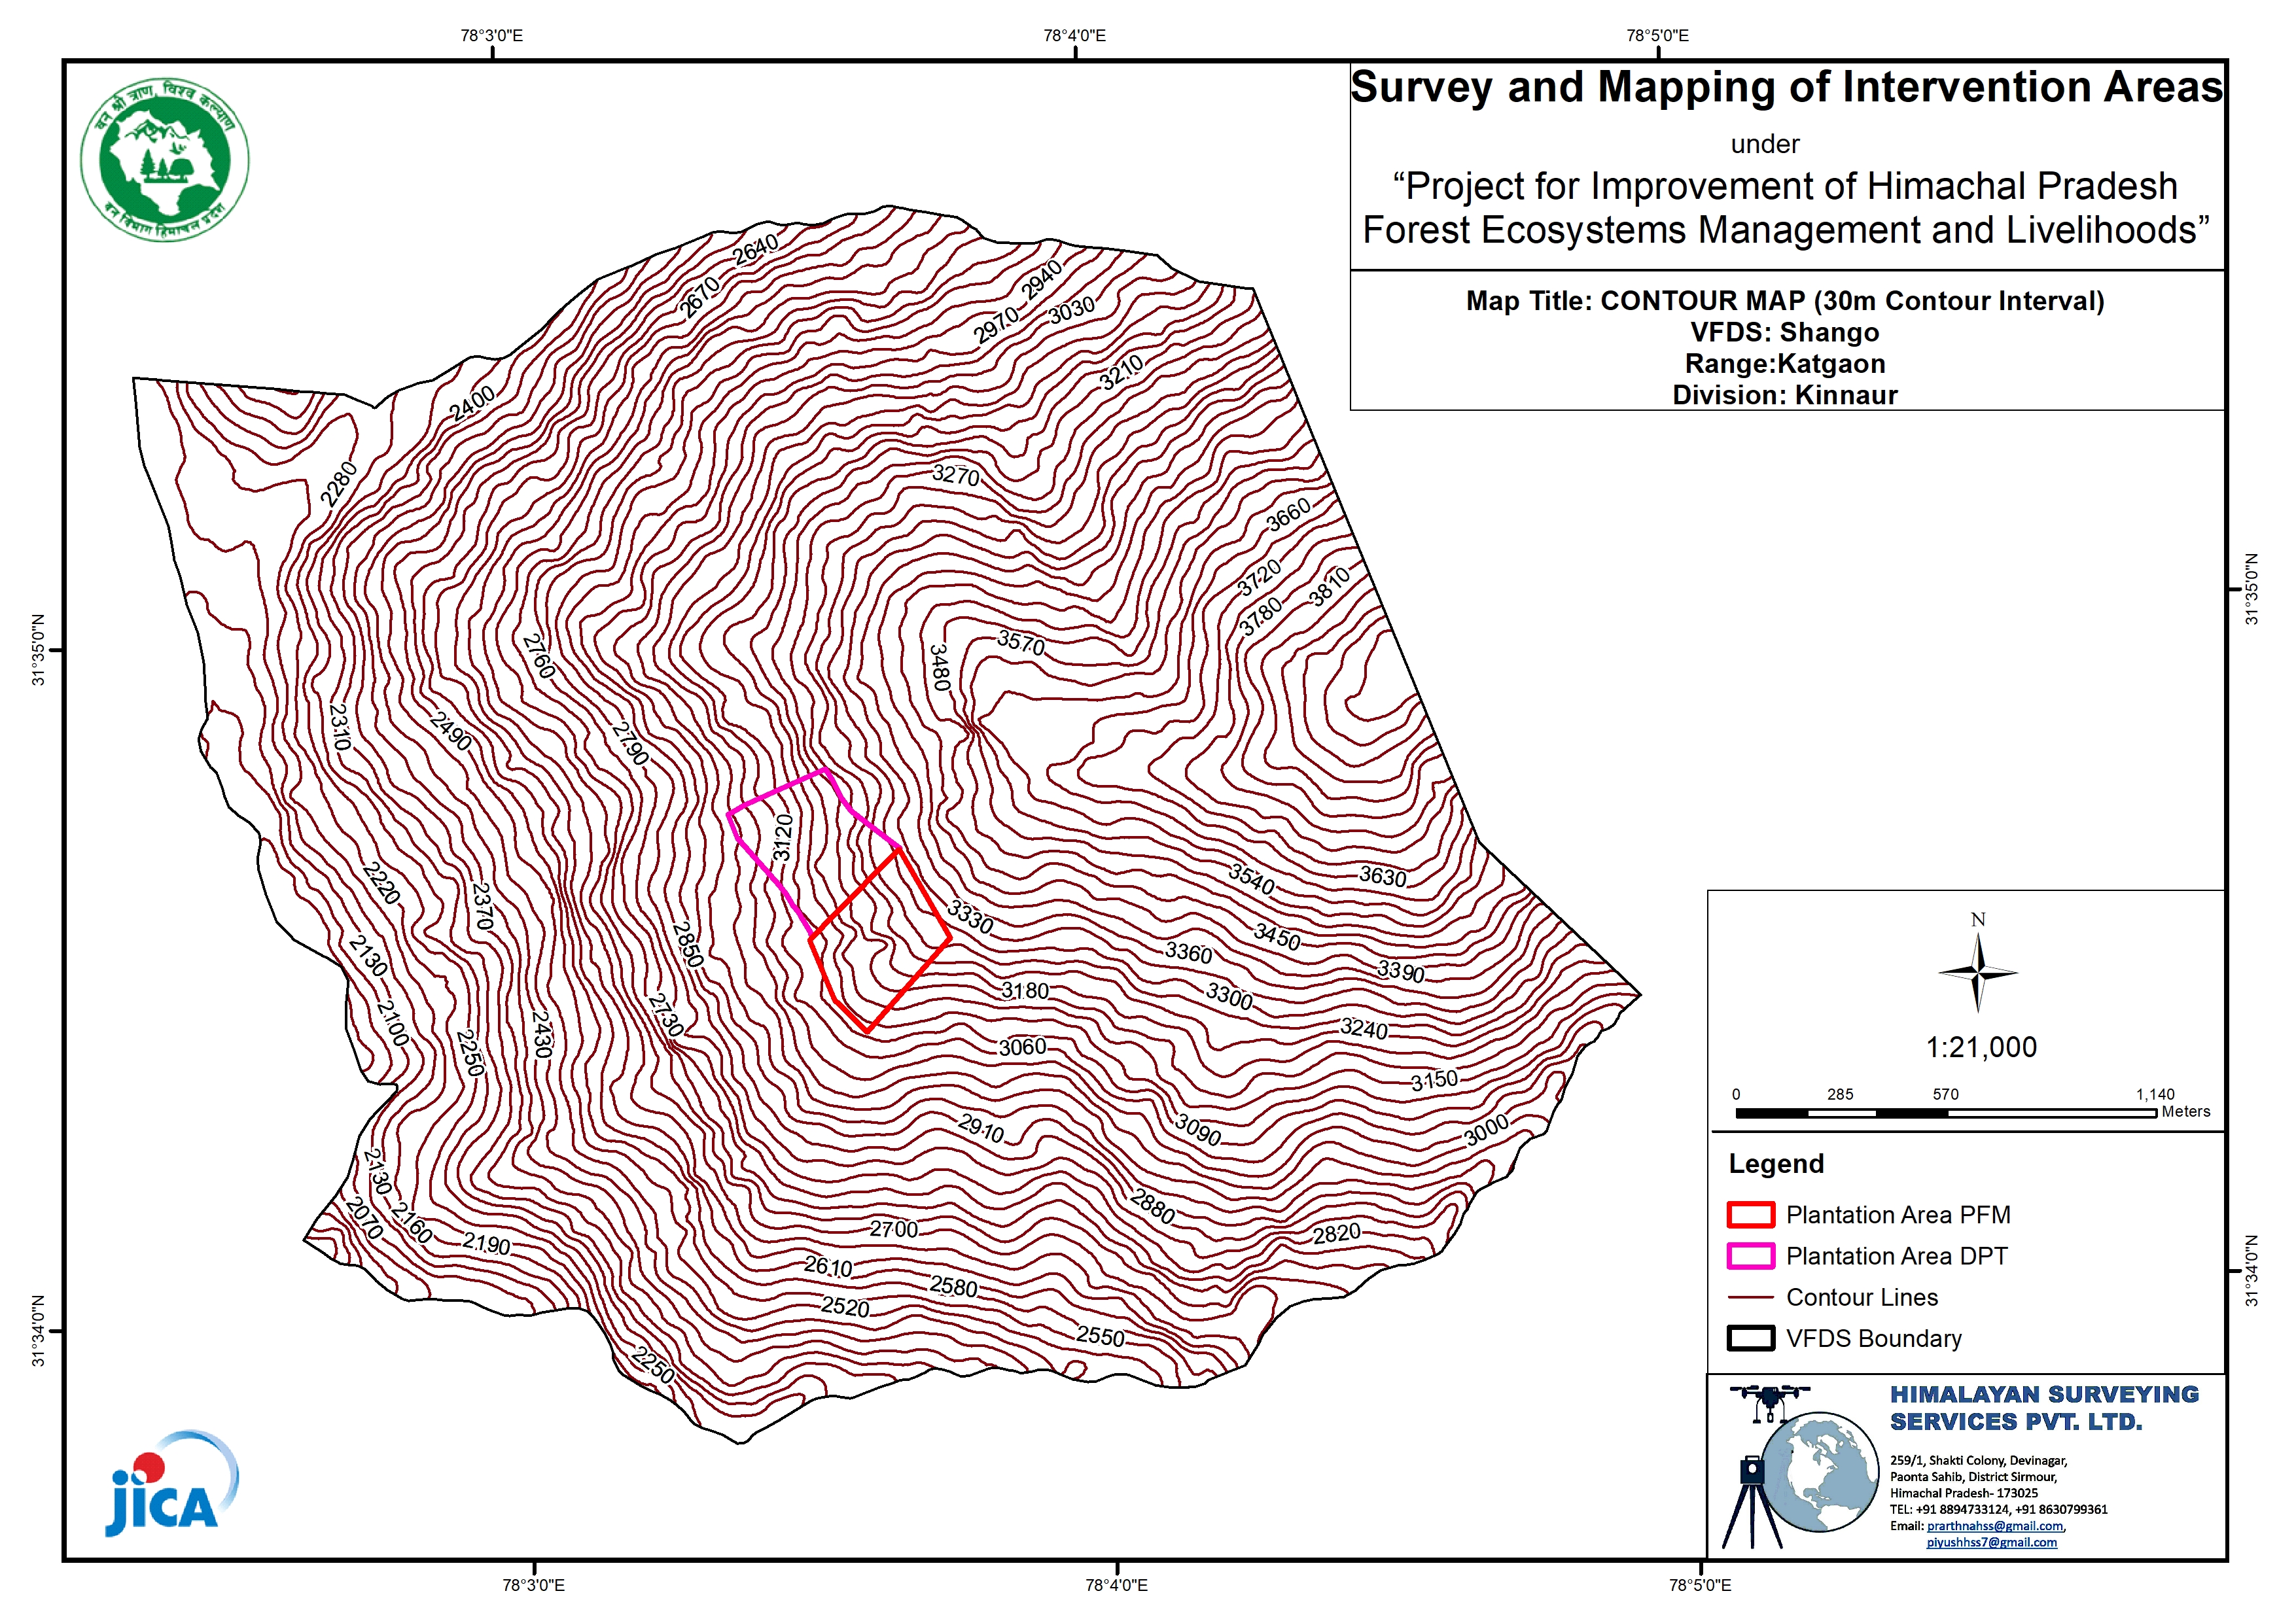Click the 3120 contour label inside DPT area
Image resolution: width=2296 pixels, height=1623 pixels.
[783, 837]
